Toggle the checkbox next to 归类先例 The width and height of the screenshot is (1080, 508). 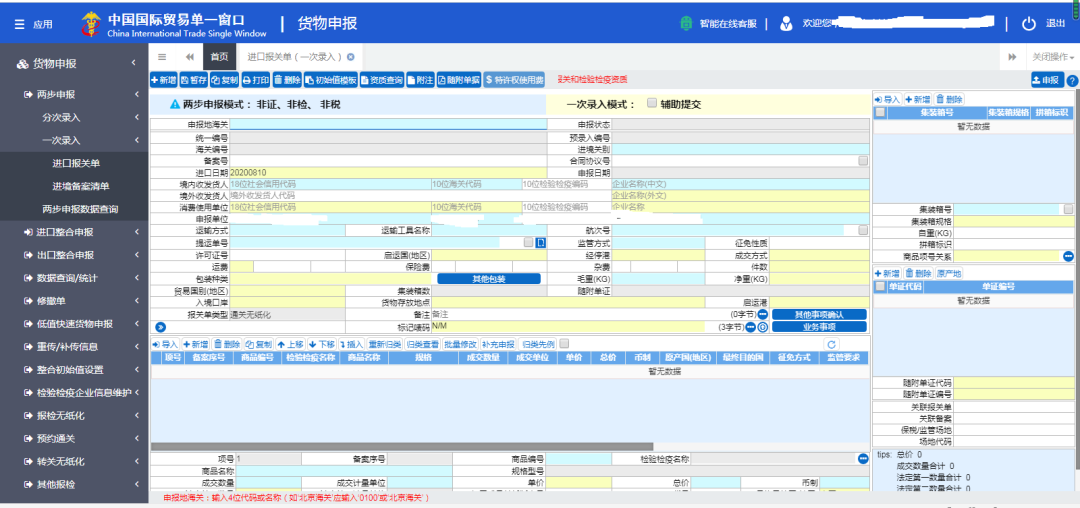pyautogui.click(x=564, y=343)
